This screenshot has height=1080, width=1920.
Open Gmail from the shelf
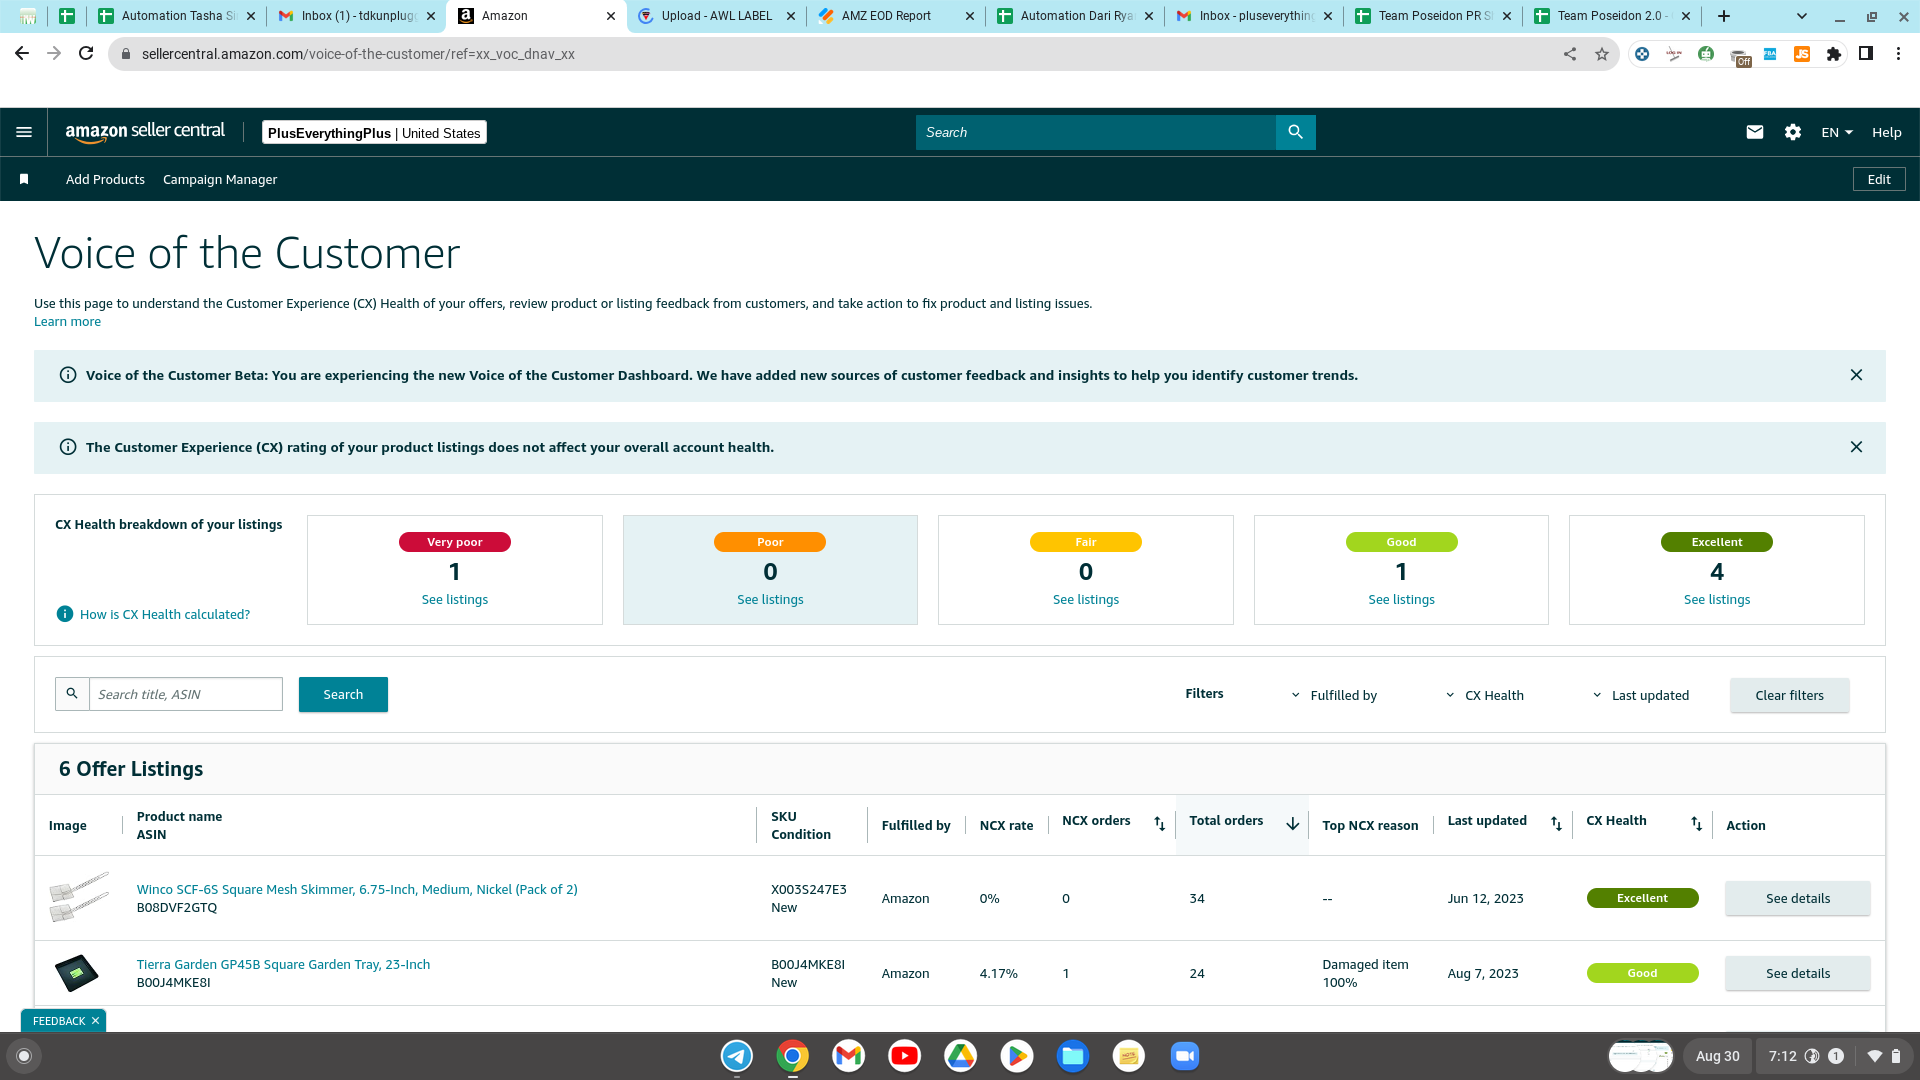[x=849, y=1056]
